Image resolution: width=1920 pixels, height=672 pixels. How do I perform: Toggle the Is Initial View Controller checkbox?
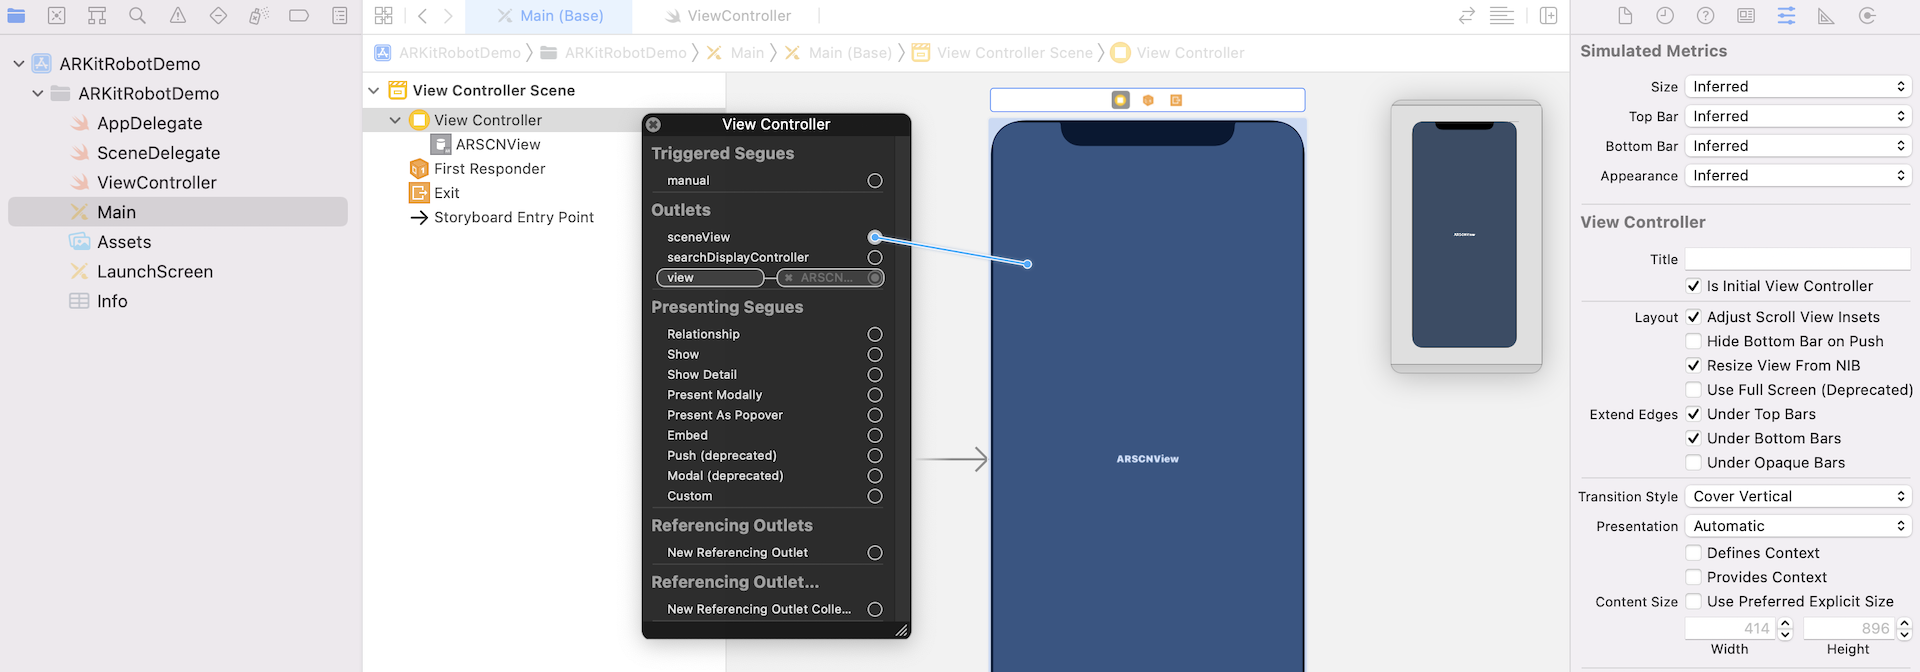tap(1693, 286)
